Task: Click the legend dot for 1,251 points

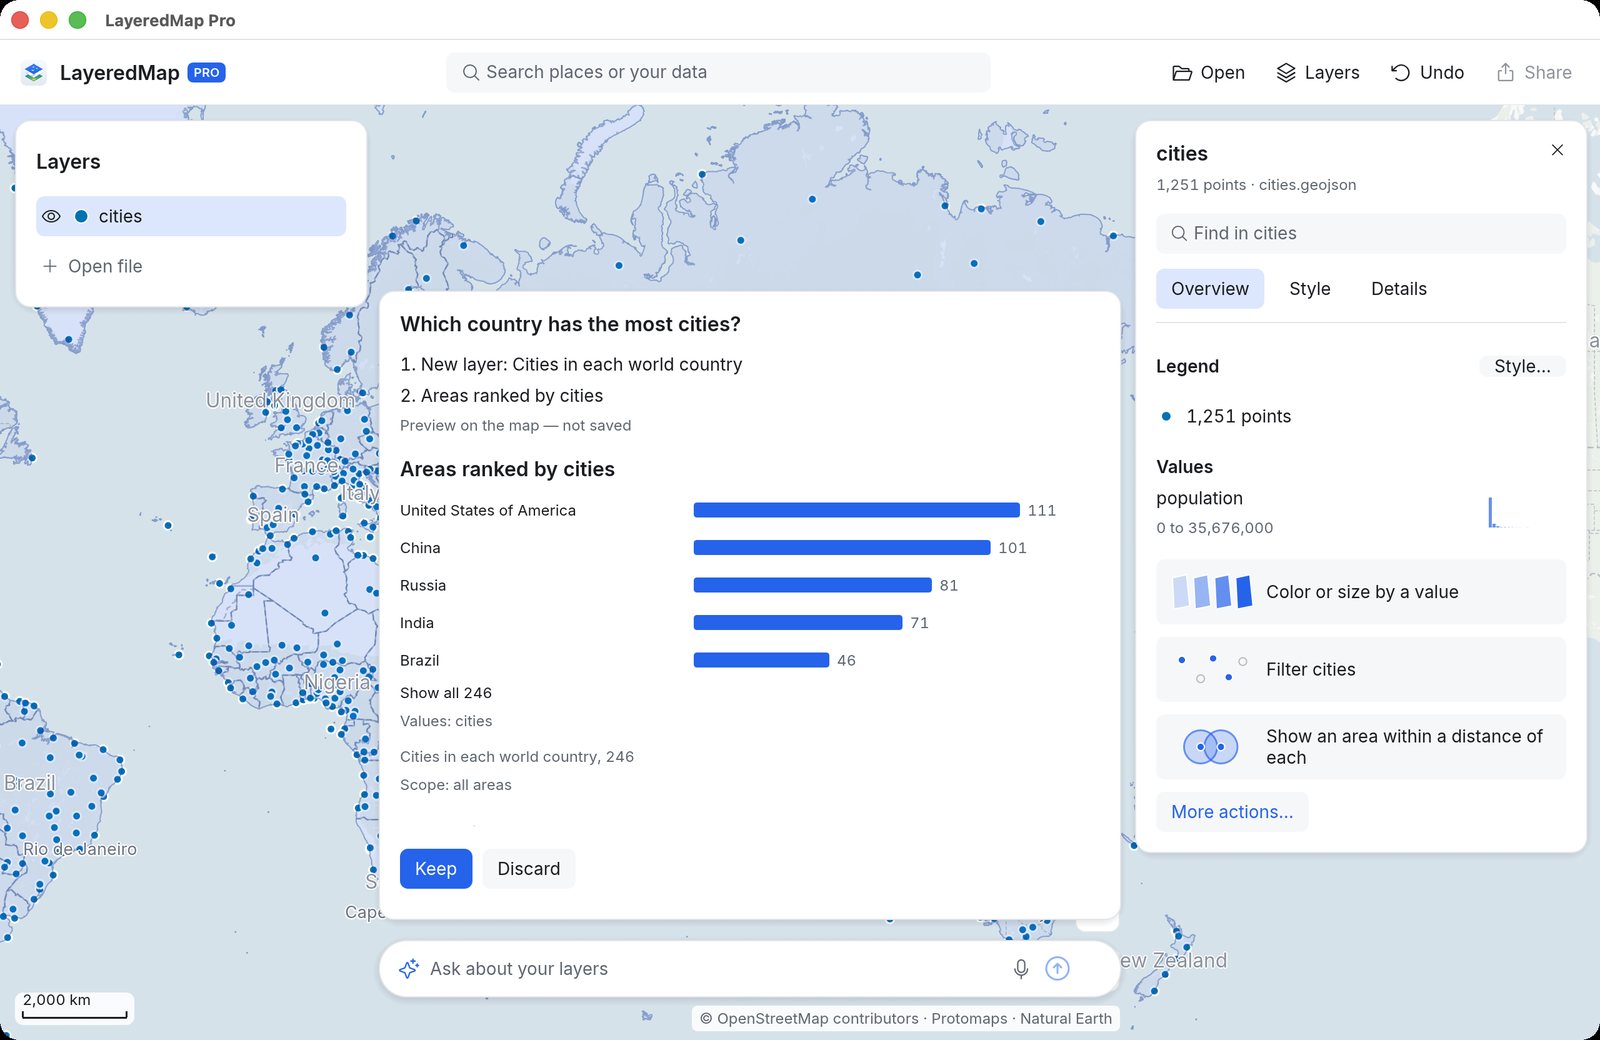Action: coord(1166,416)
